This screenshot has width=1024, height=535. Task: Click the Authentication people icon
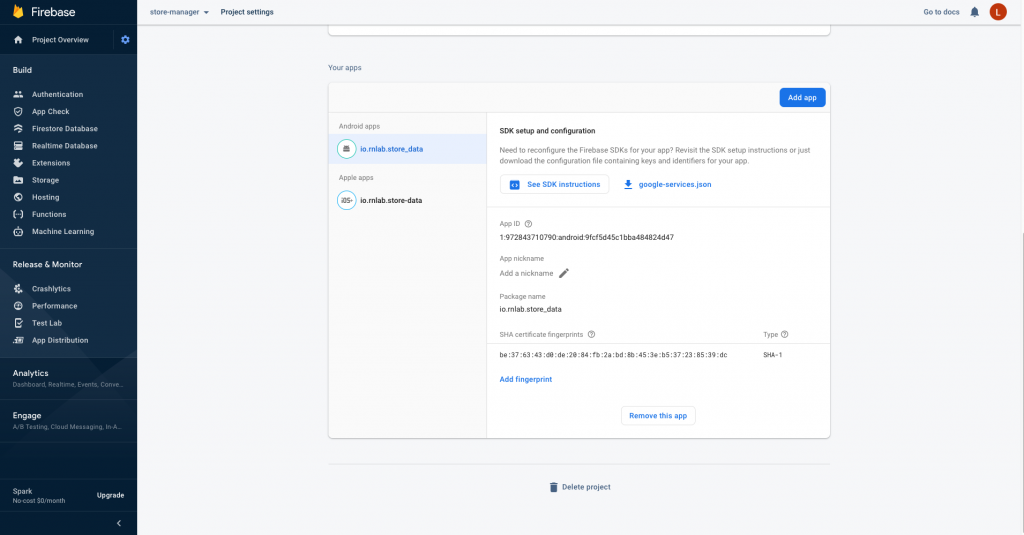tap(18, 94)
